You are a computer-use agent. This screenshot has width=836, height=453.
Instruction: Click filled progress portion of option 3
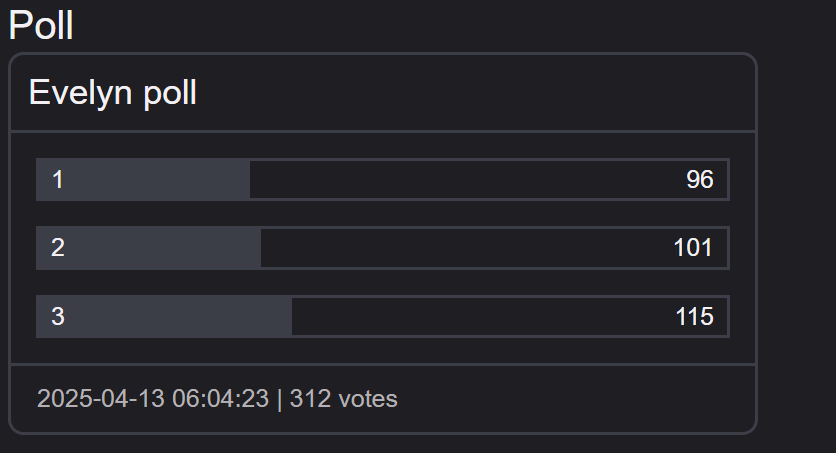click(164, 317)
